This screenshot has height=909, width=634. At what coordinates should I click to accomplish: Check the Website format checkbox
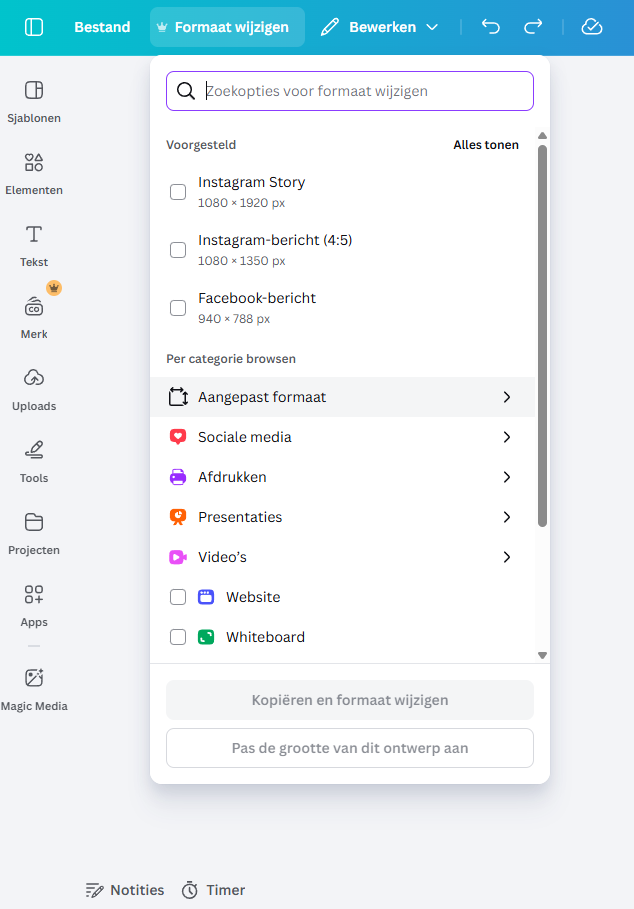coord(178,597)
